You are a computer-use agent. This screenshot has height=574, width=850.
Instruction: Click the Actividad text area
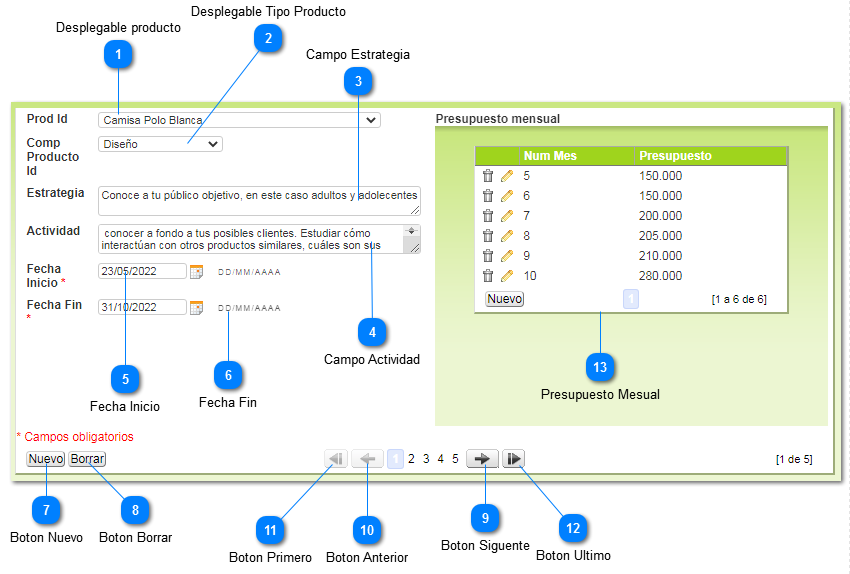259,239
